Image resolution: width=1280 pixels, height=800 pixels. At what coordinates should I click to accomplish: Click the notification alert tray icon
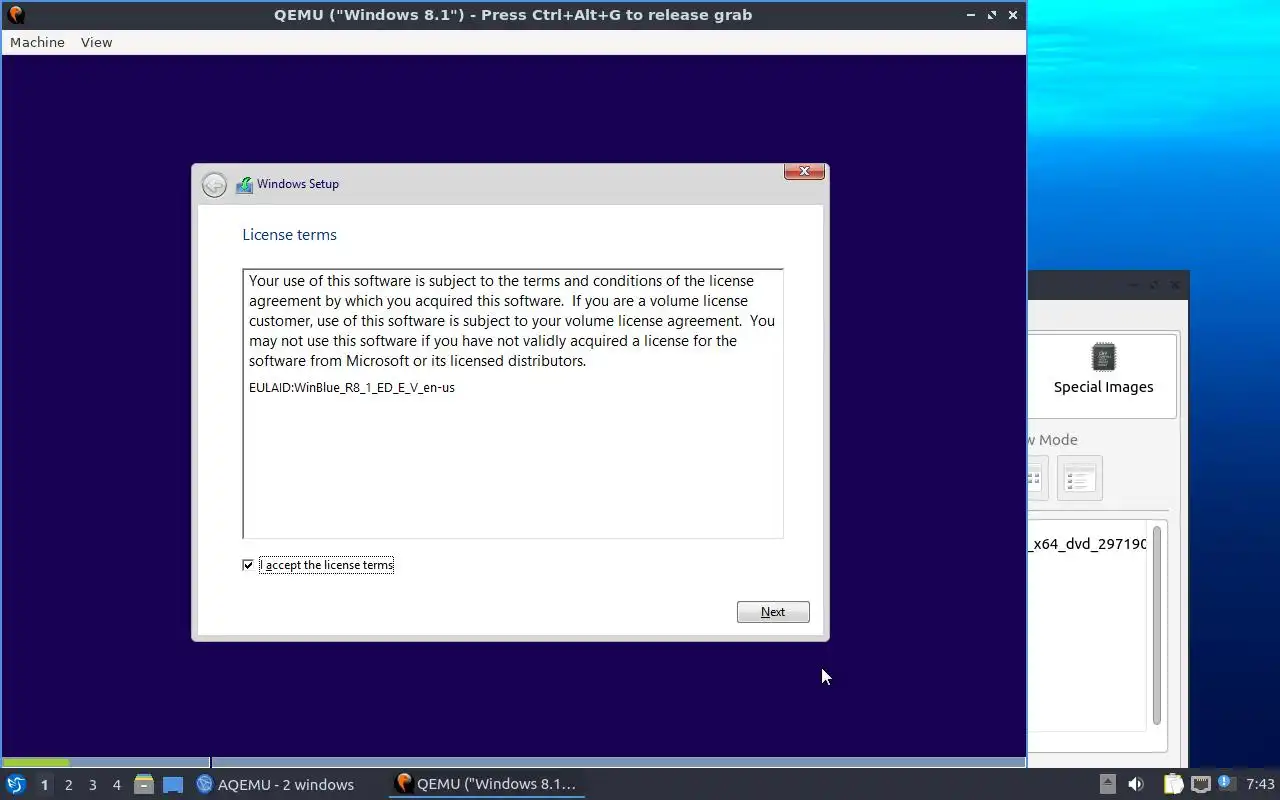click(x=1226, y=783)
